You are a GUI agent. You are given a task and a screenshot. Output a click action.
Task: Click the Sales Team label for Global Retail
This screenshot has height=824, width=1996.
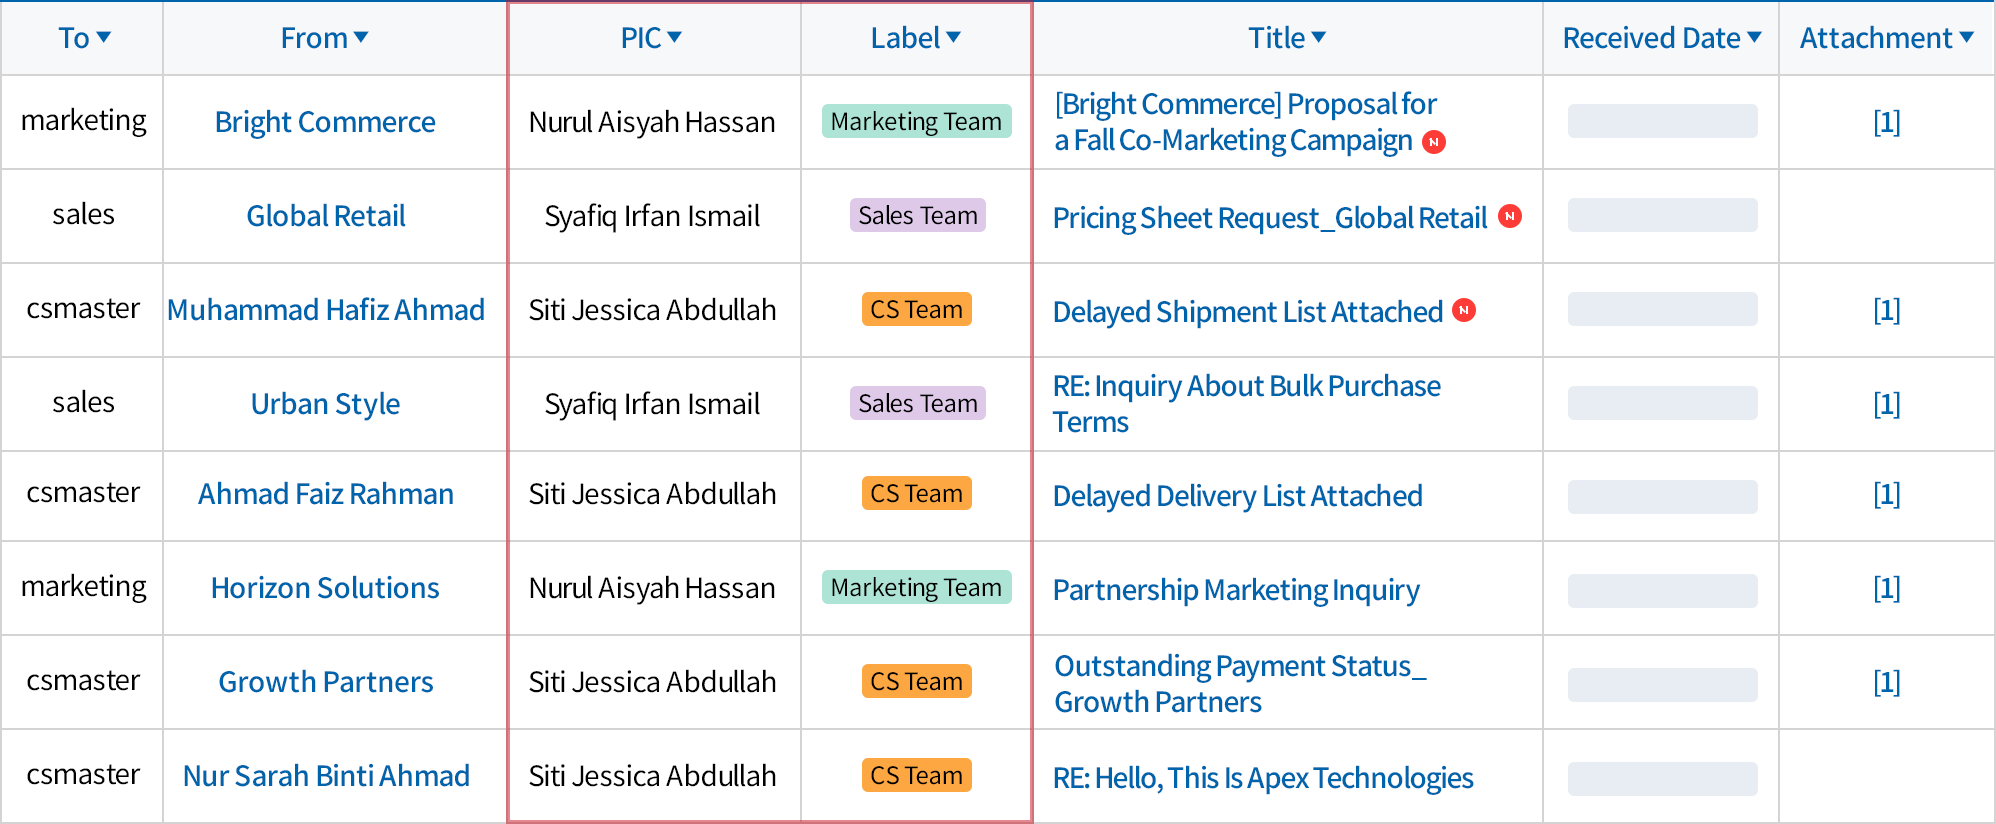point(918,215)
